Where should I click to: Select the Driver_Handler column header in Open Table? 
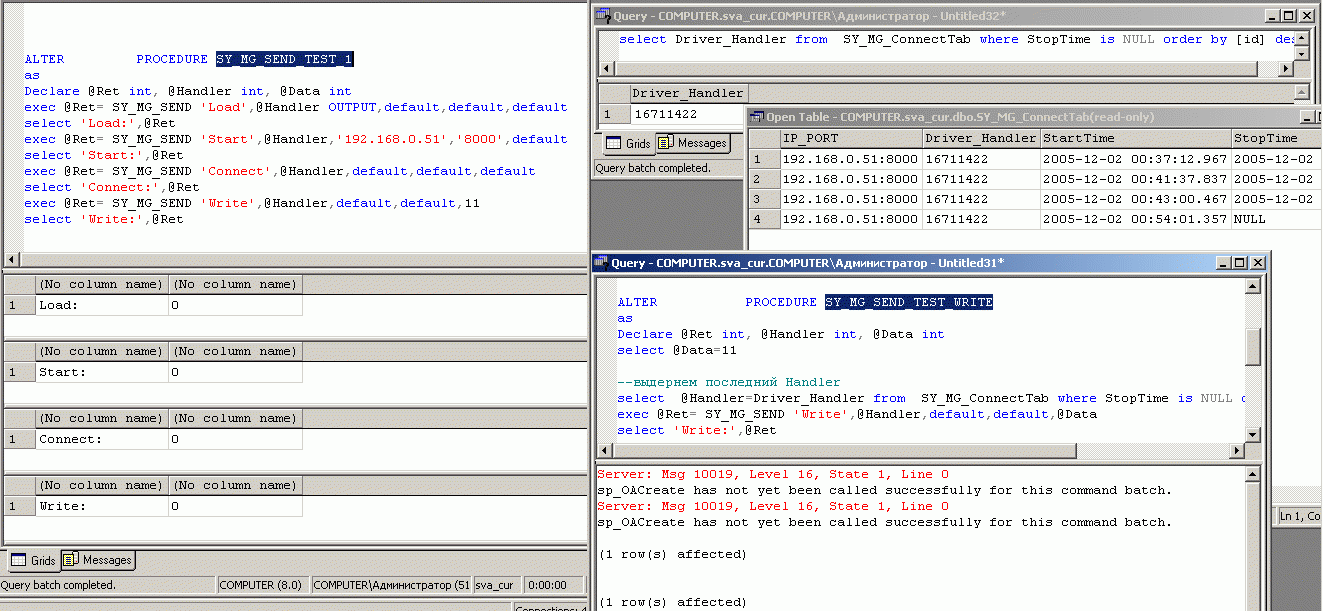(981, 138)
